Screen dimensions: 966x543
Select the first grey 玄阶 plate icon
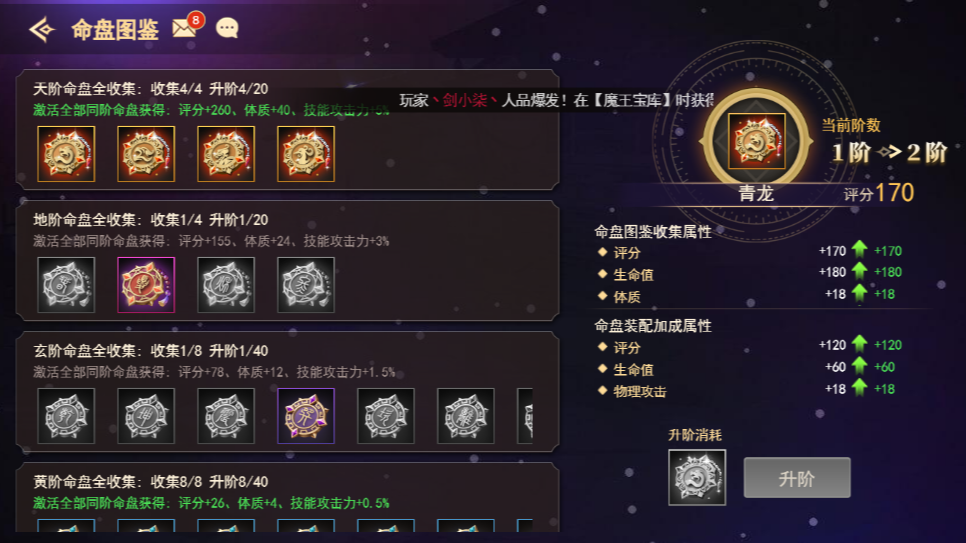pos(66,416)
